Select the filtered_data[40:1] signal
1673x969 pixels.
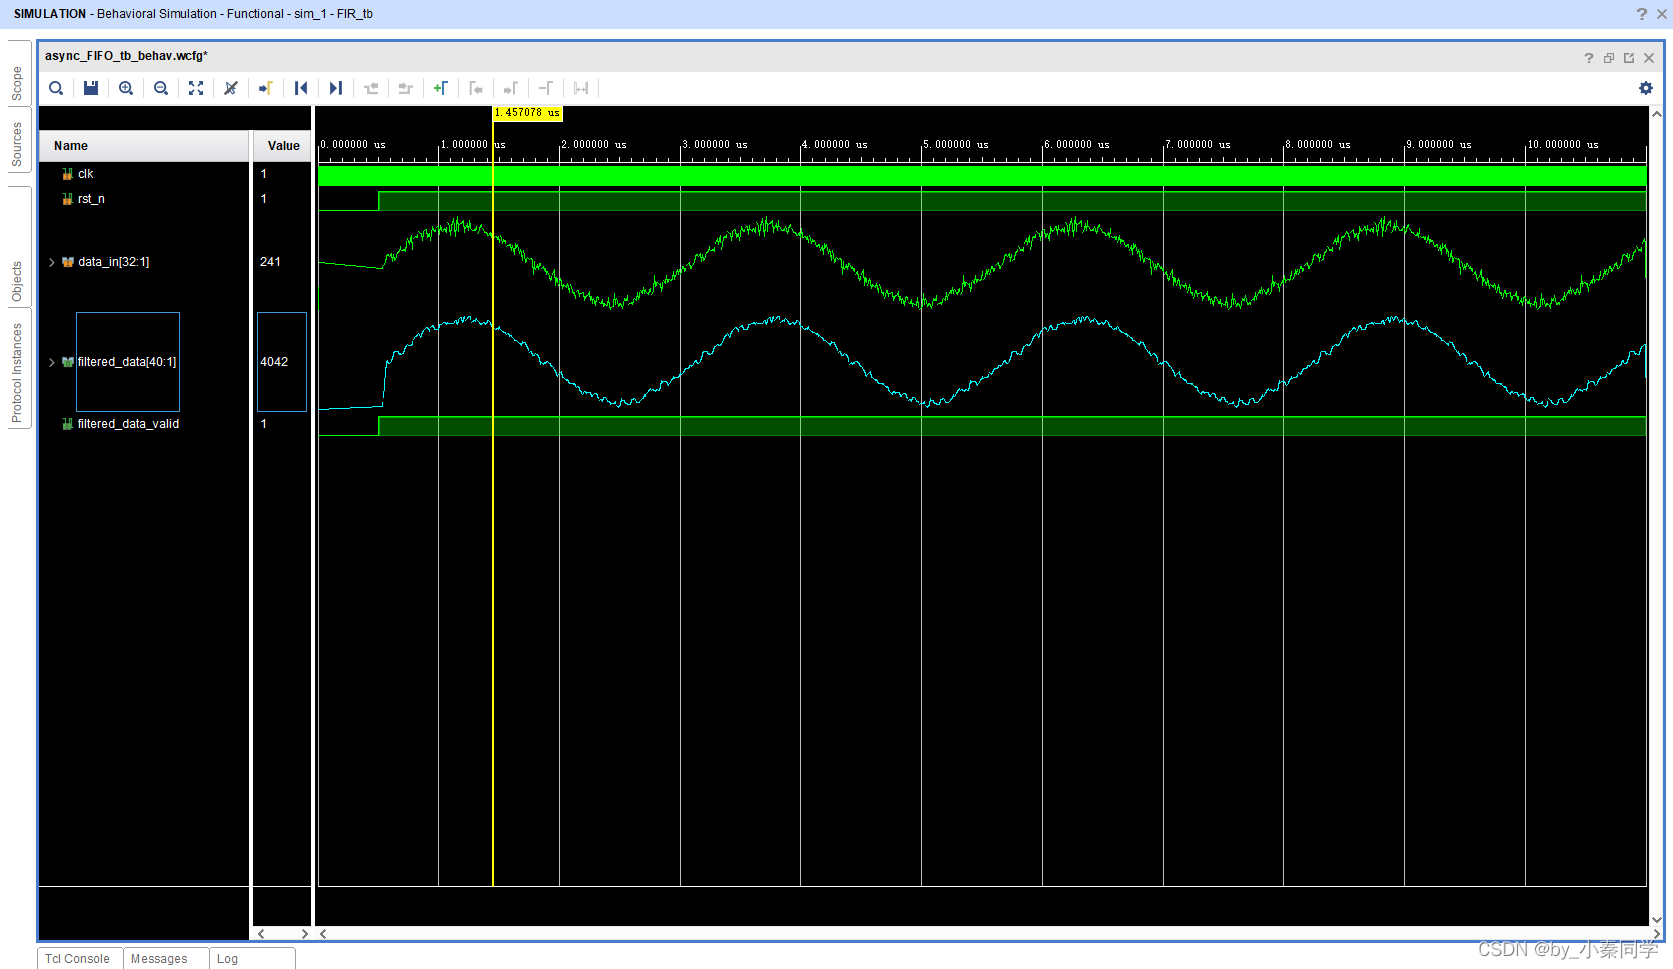[x=127, y=362]
